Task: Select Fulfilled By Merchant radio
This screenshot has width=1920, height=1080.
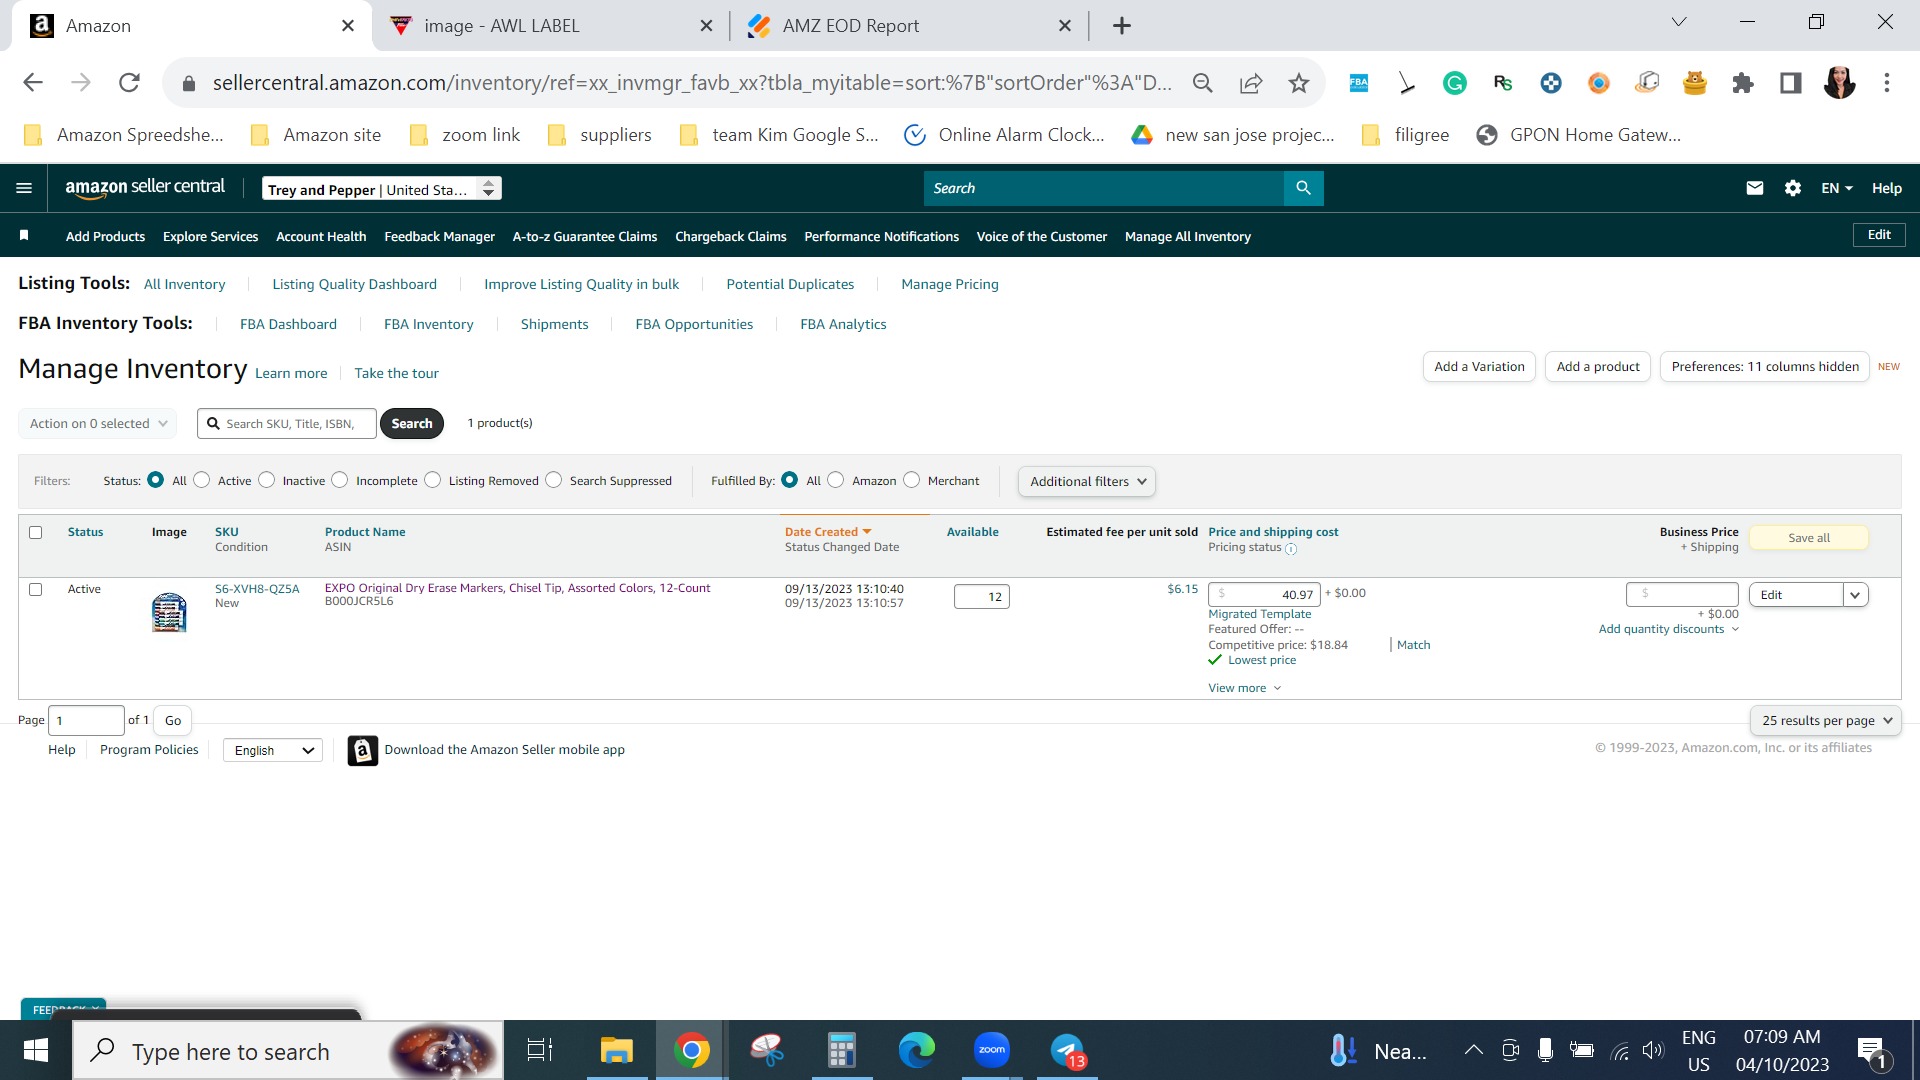Action: tap(911, 480)
